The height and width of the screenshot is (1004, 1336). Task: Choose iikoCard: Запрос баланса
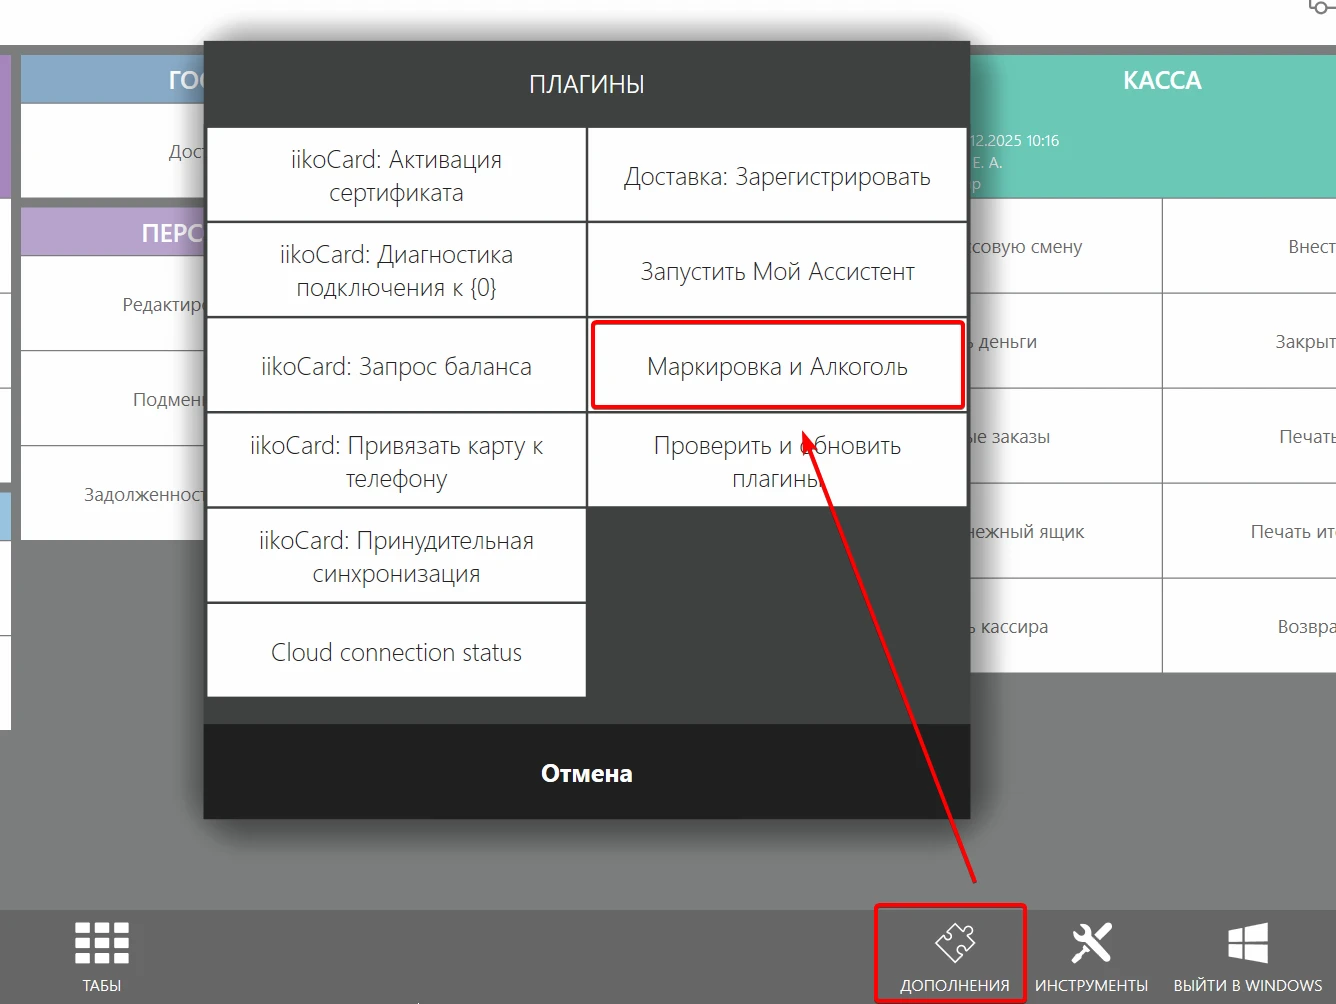tap(396, 366)
